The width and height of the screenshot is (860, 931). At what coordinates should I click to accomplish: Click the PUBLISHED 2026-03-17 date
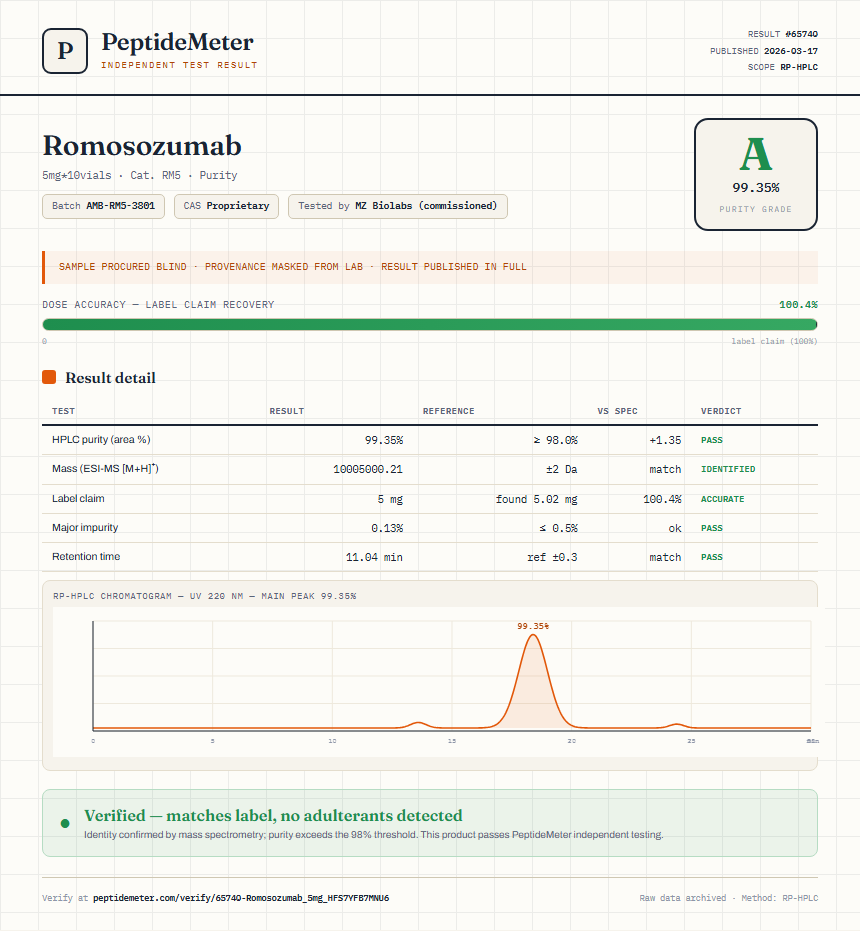pos(764,51)
